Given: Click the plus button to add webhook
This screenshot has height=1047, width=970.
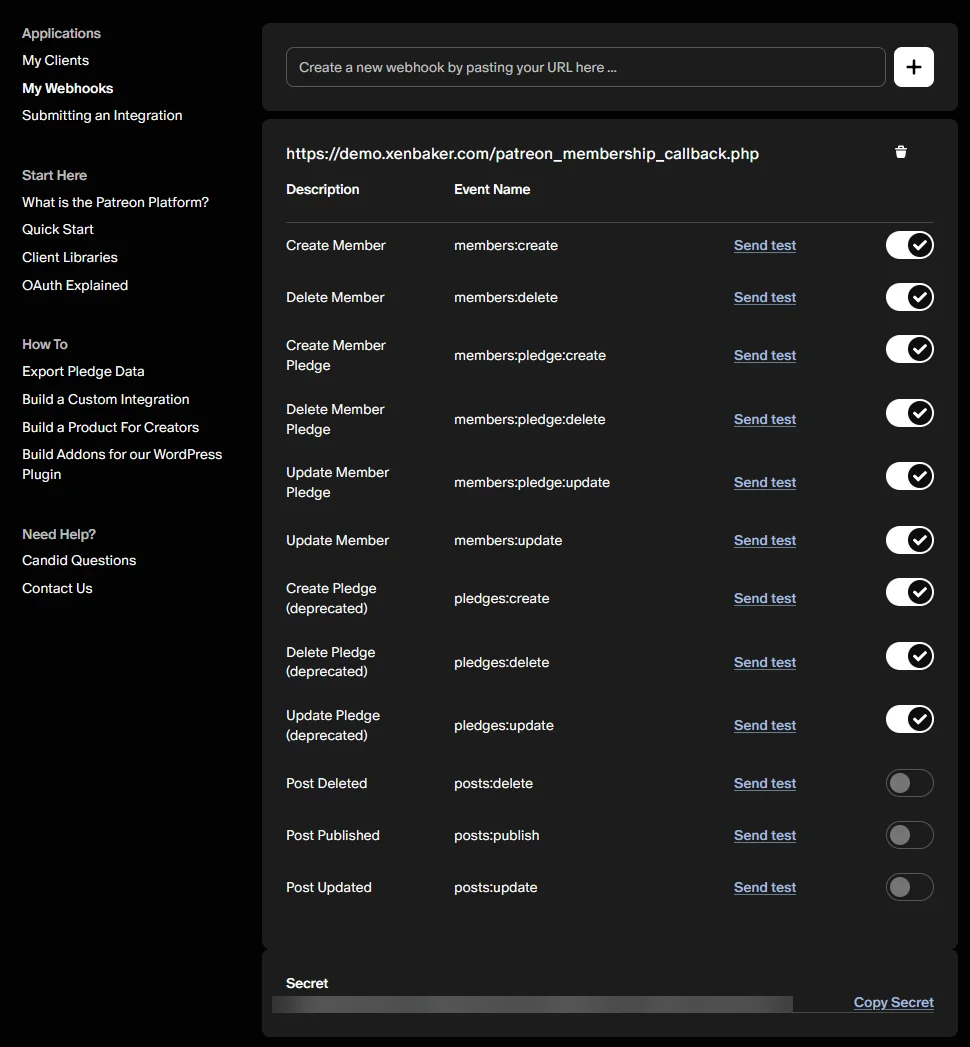Looking at the screenshot, I should coord(913,67).
